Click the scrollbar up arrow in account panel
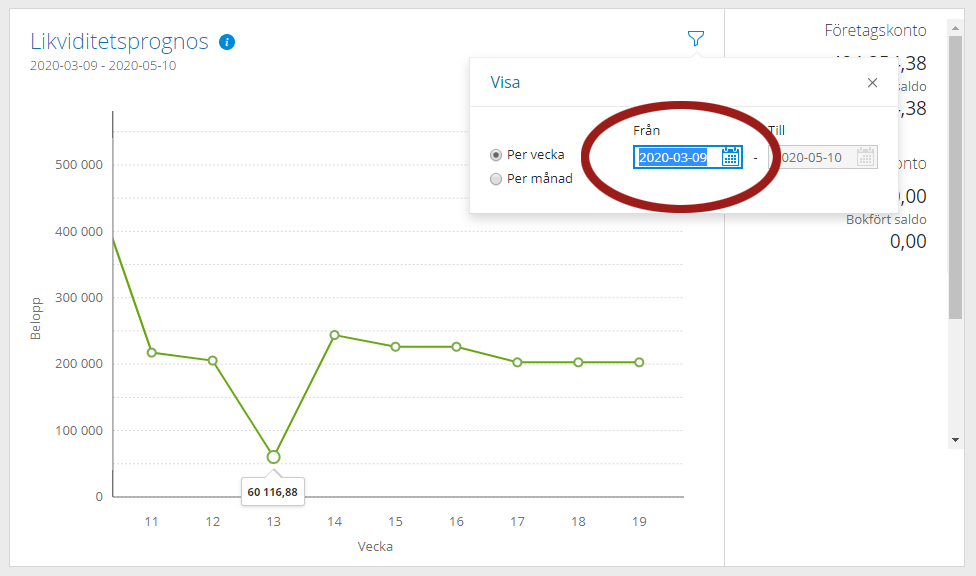 [955, 29]
